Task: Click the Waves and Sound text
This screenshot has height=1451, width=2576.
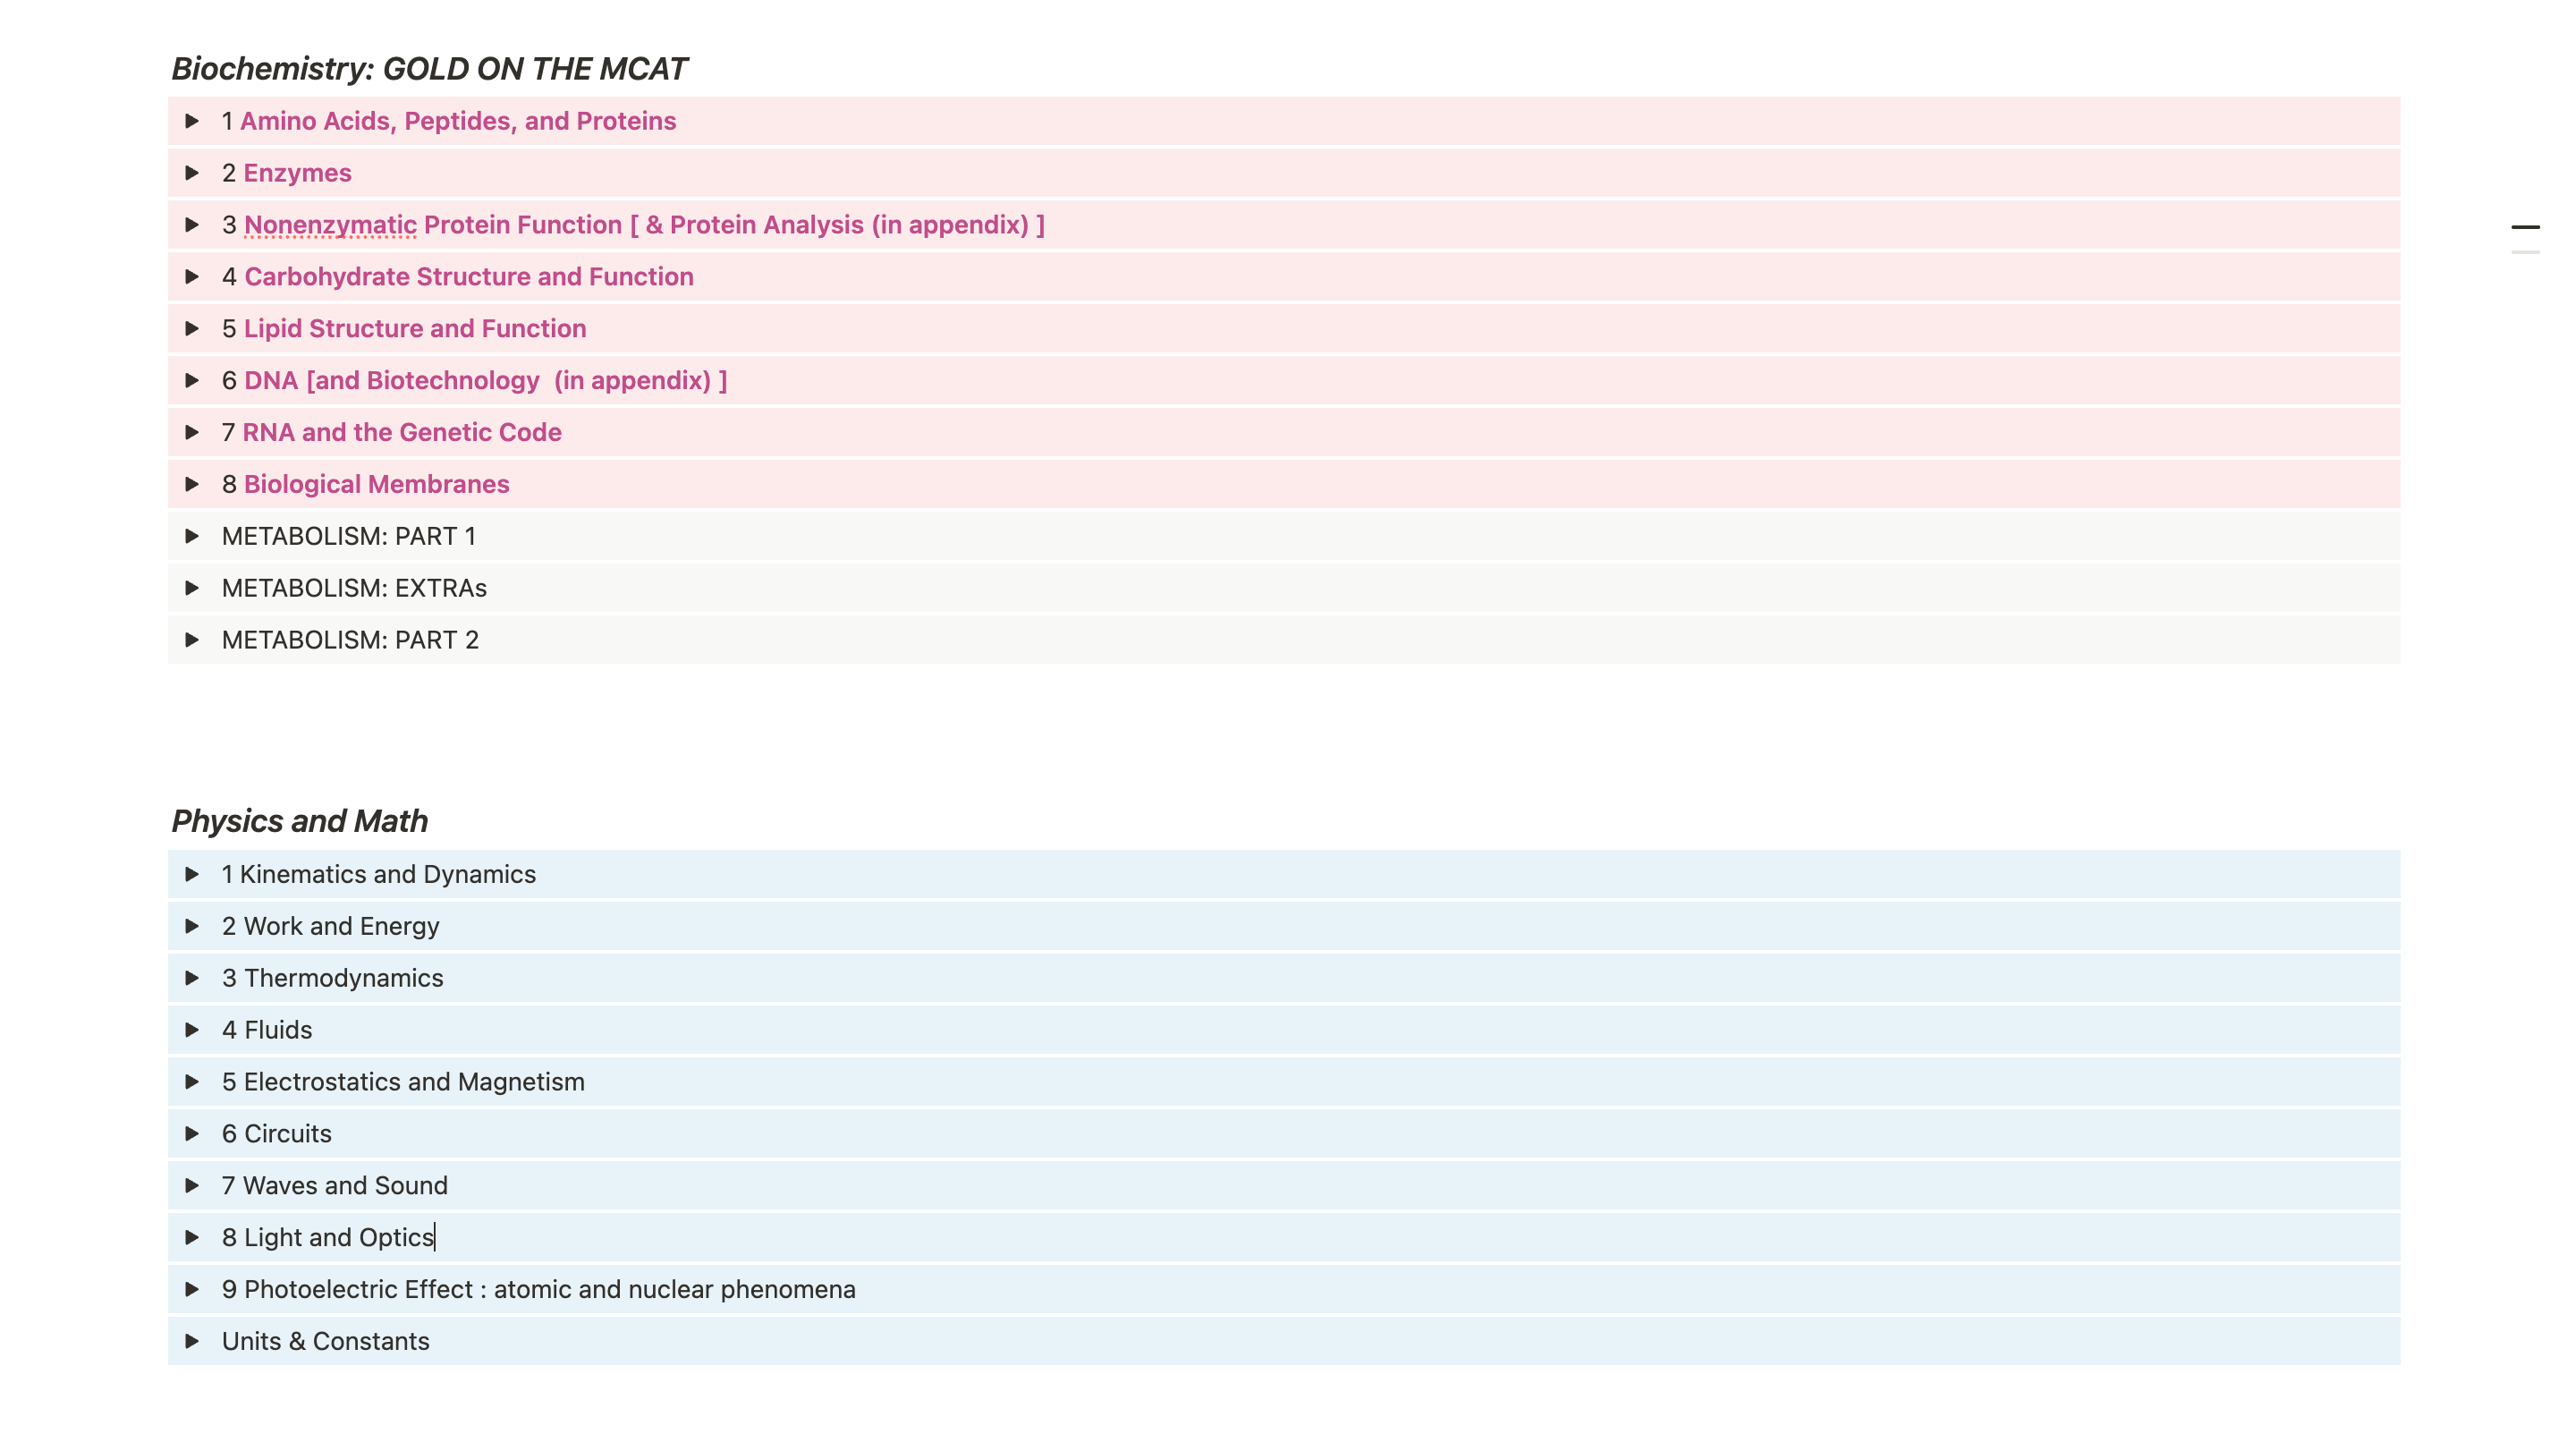Action: 345,1186
